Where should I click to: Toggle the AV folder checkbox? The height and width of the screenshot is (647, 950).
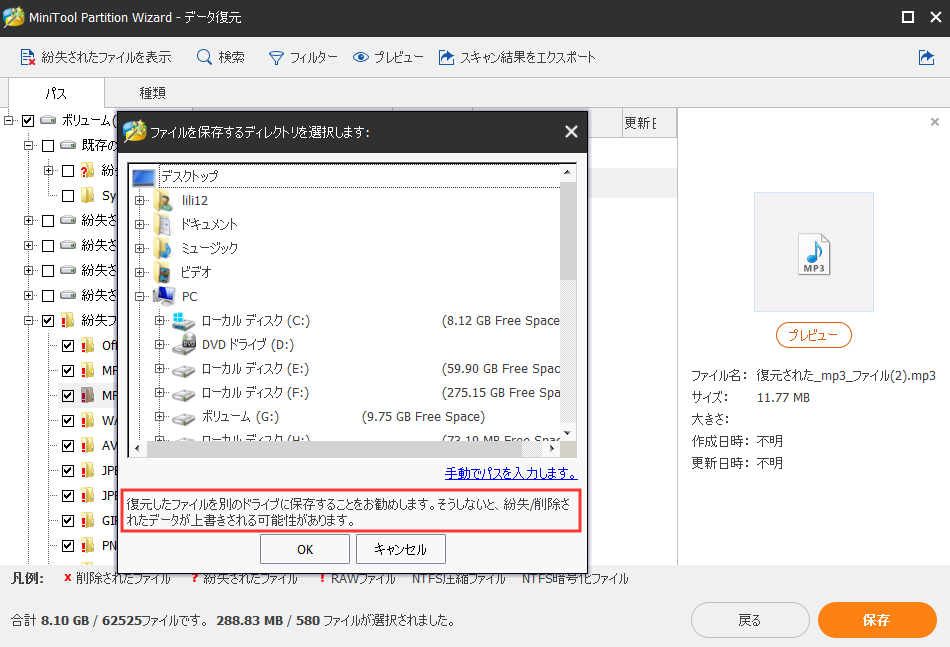click(x=68, y=446)
